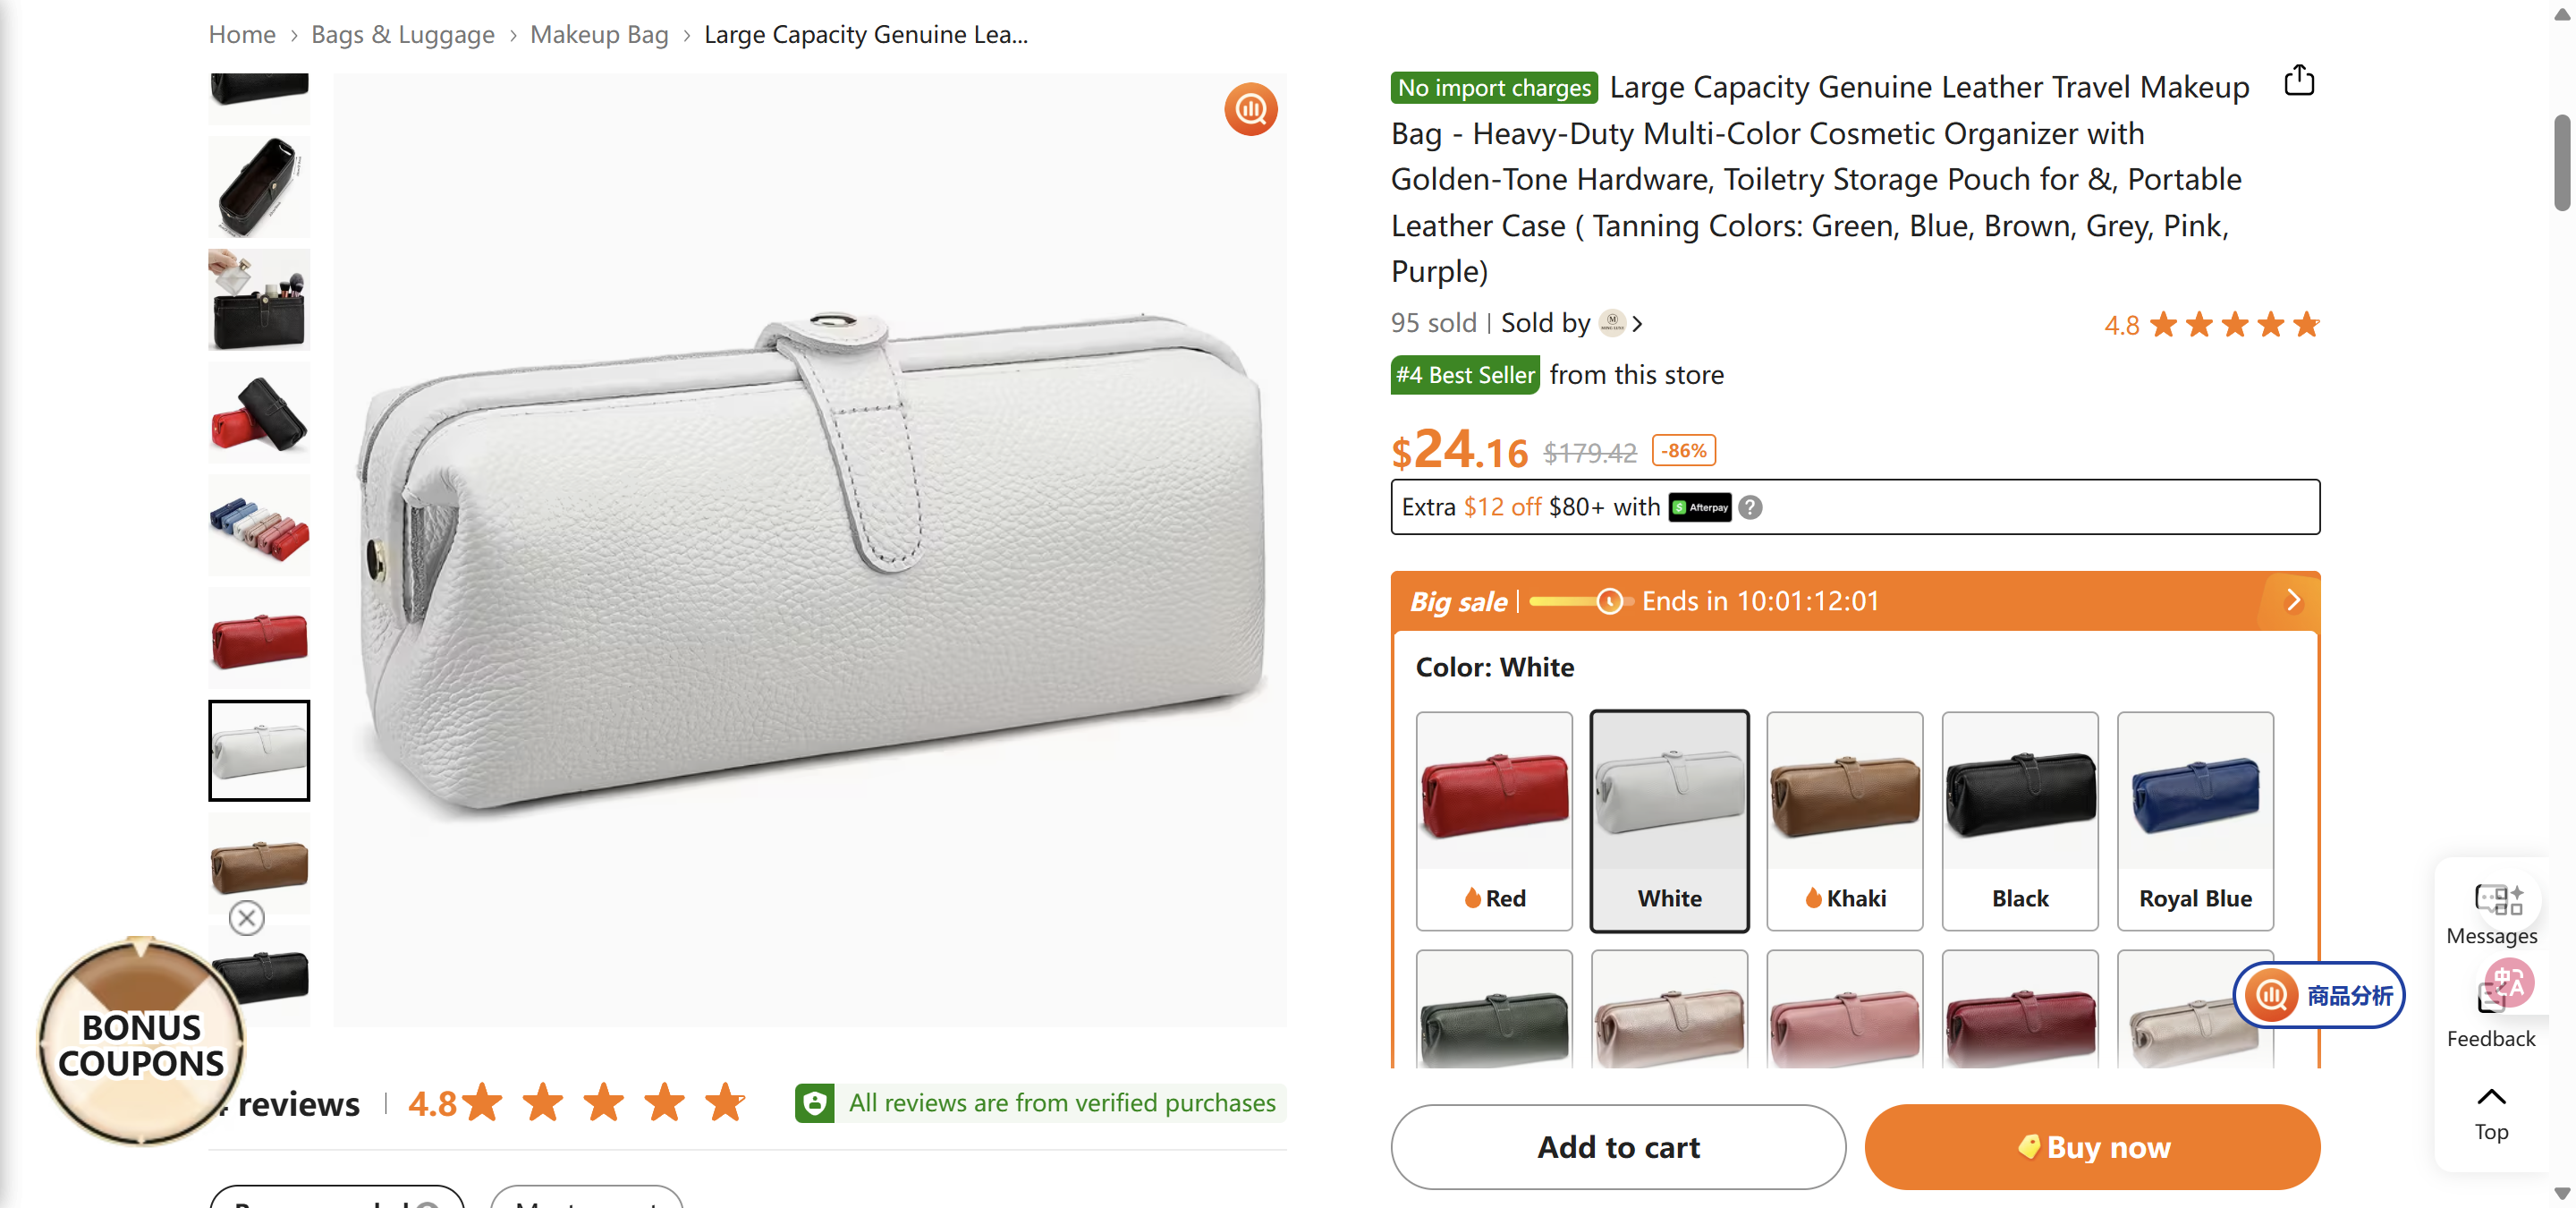Click the MING LUXE seller logo

click(x=1613, y=323)
